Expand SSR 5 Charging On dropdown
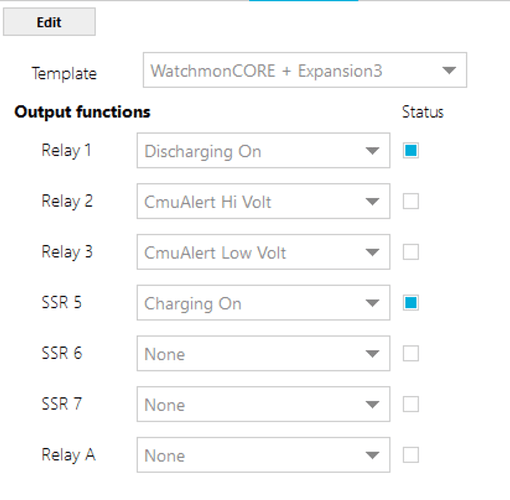Screen dimensions: 510x500 [263, 303]
